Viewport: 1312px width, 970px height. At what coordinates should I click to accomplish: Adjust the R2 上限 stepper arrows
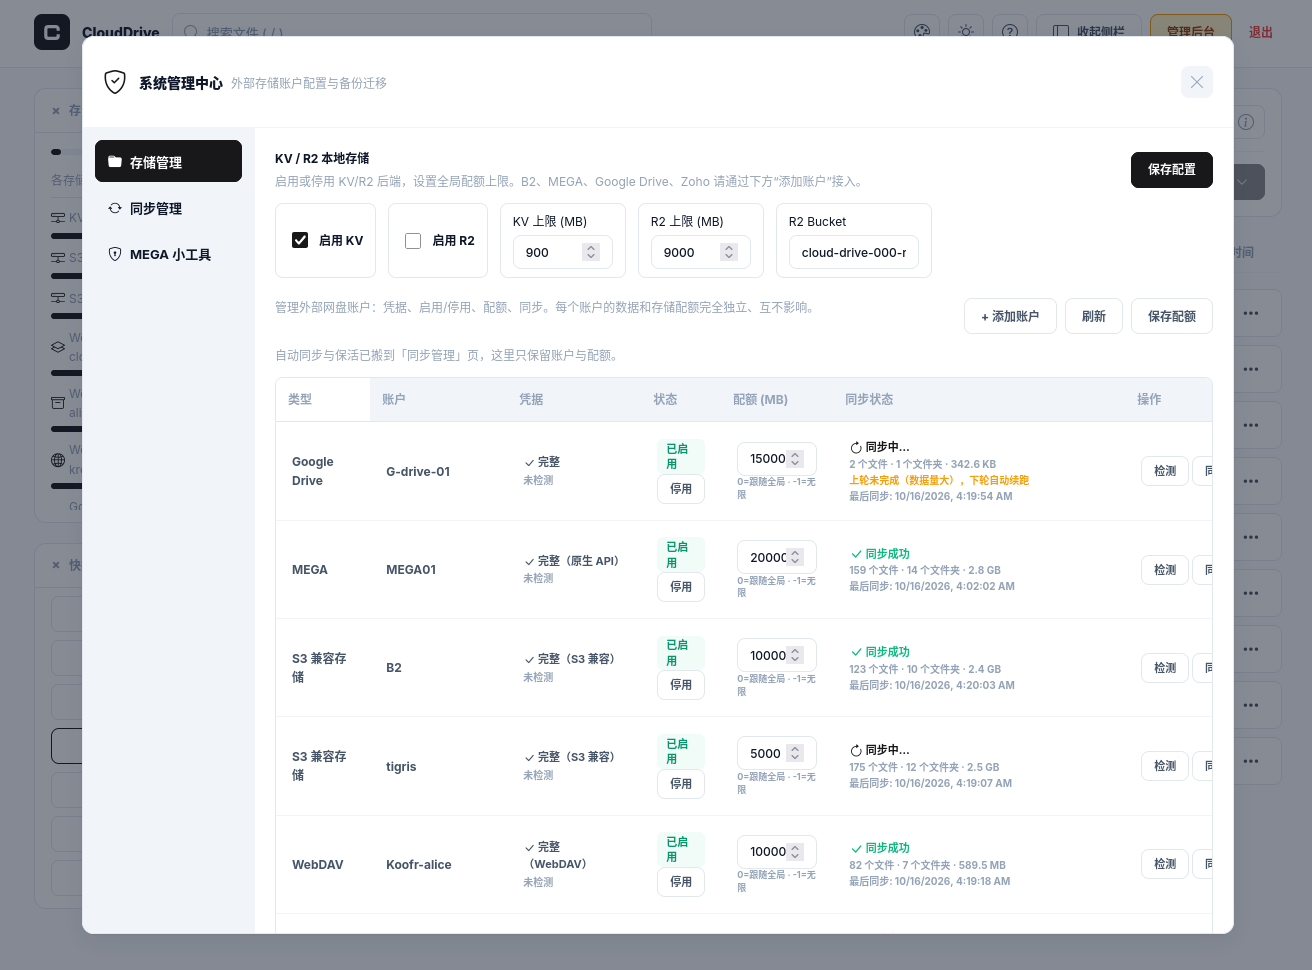click(729, 252)
